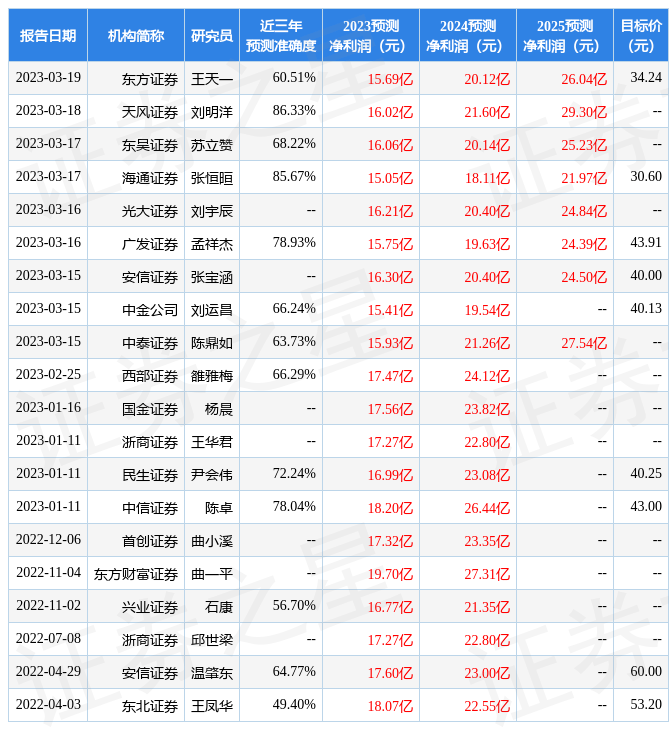
Task: Click the 2024预测净利润 column header
Action: pos(468,36)
